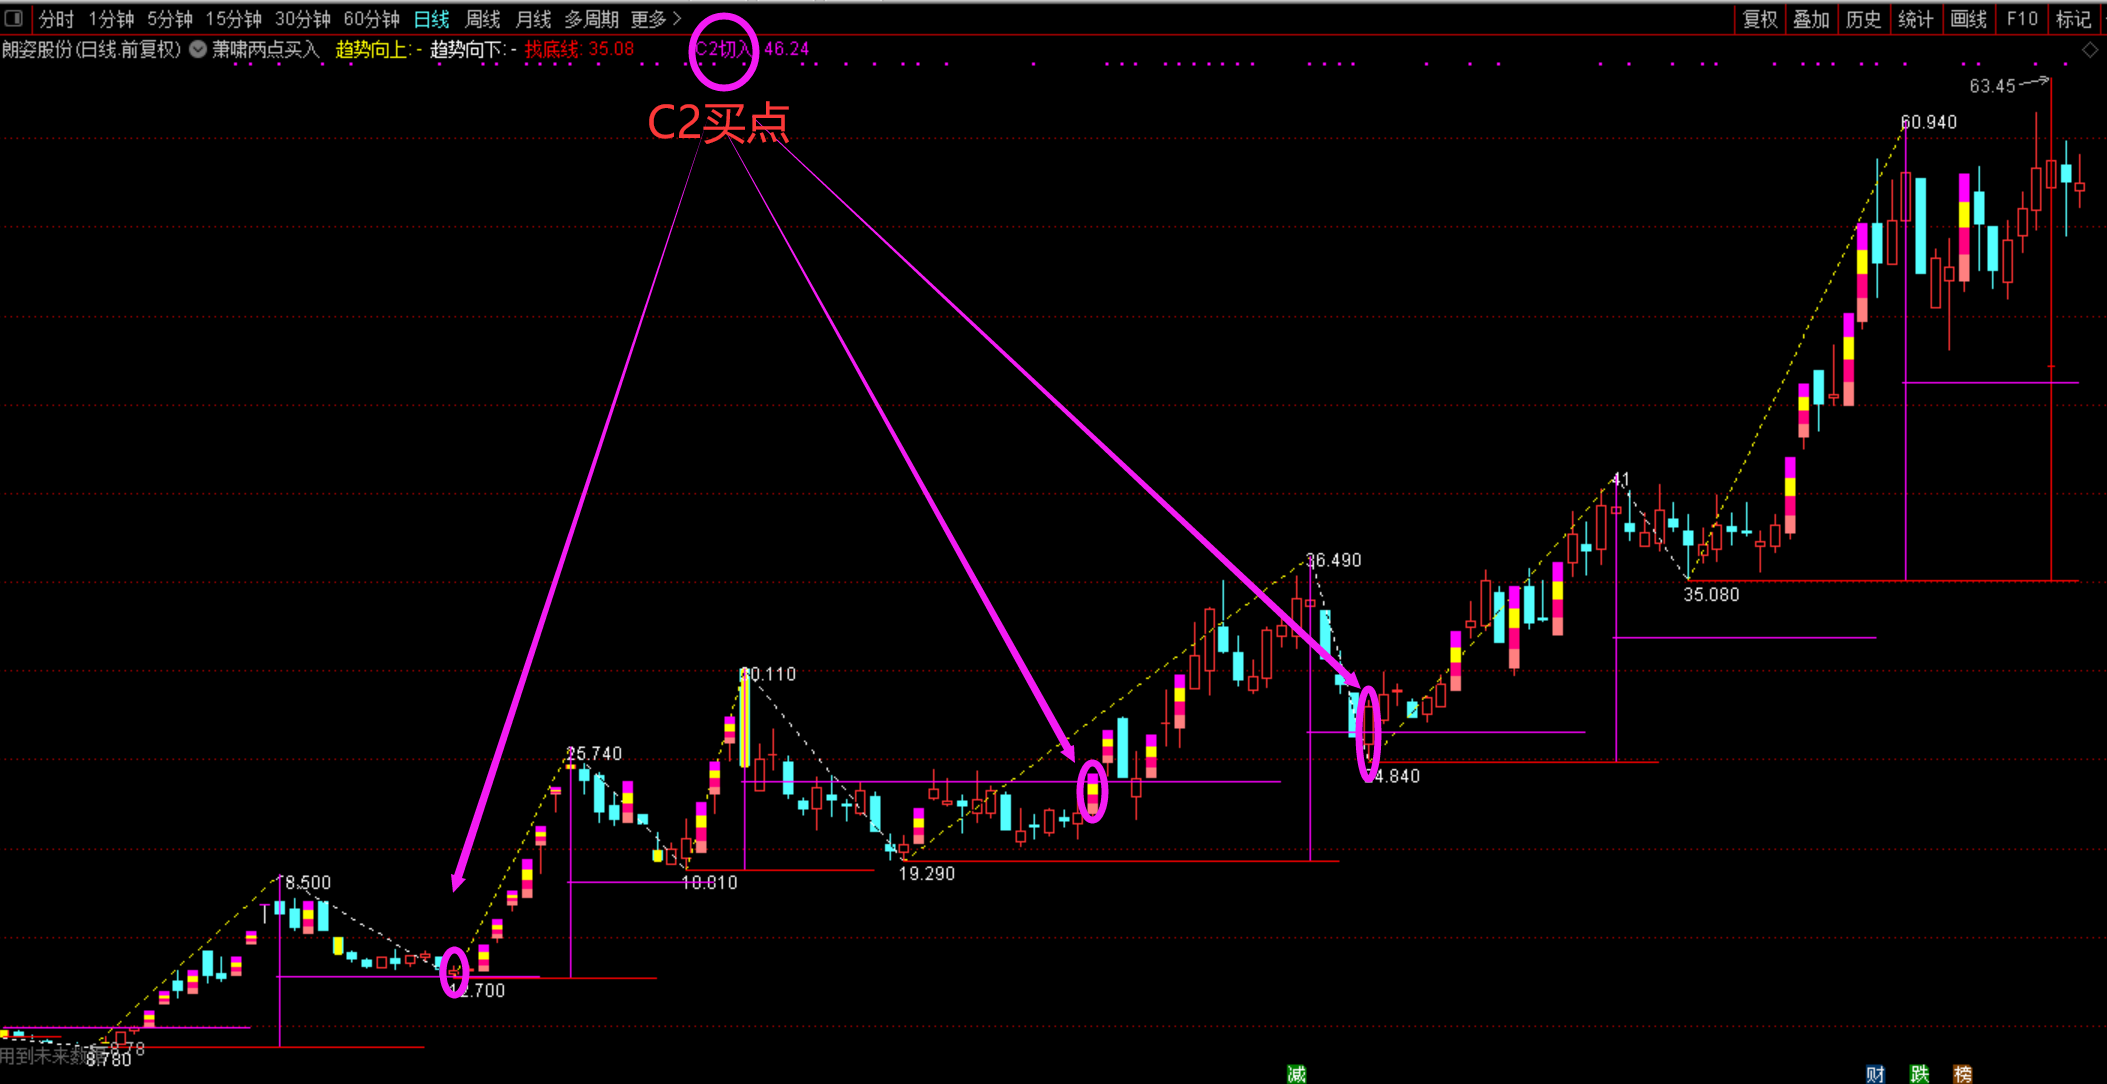Switch to the 60分钟 chart tab
The image size is (2107, 1084).
pyautogui.click(x=371, y=19)
